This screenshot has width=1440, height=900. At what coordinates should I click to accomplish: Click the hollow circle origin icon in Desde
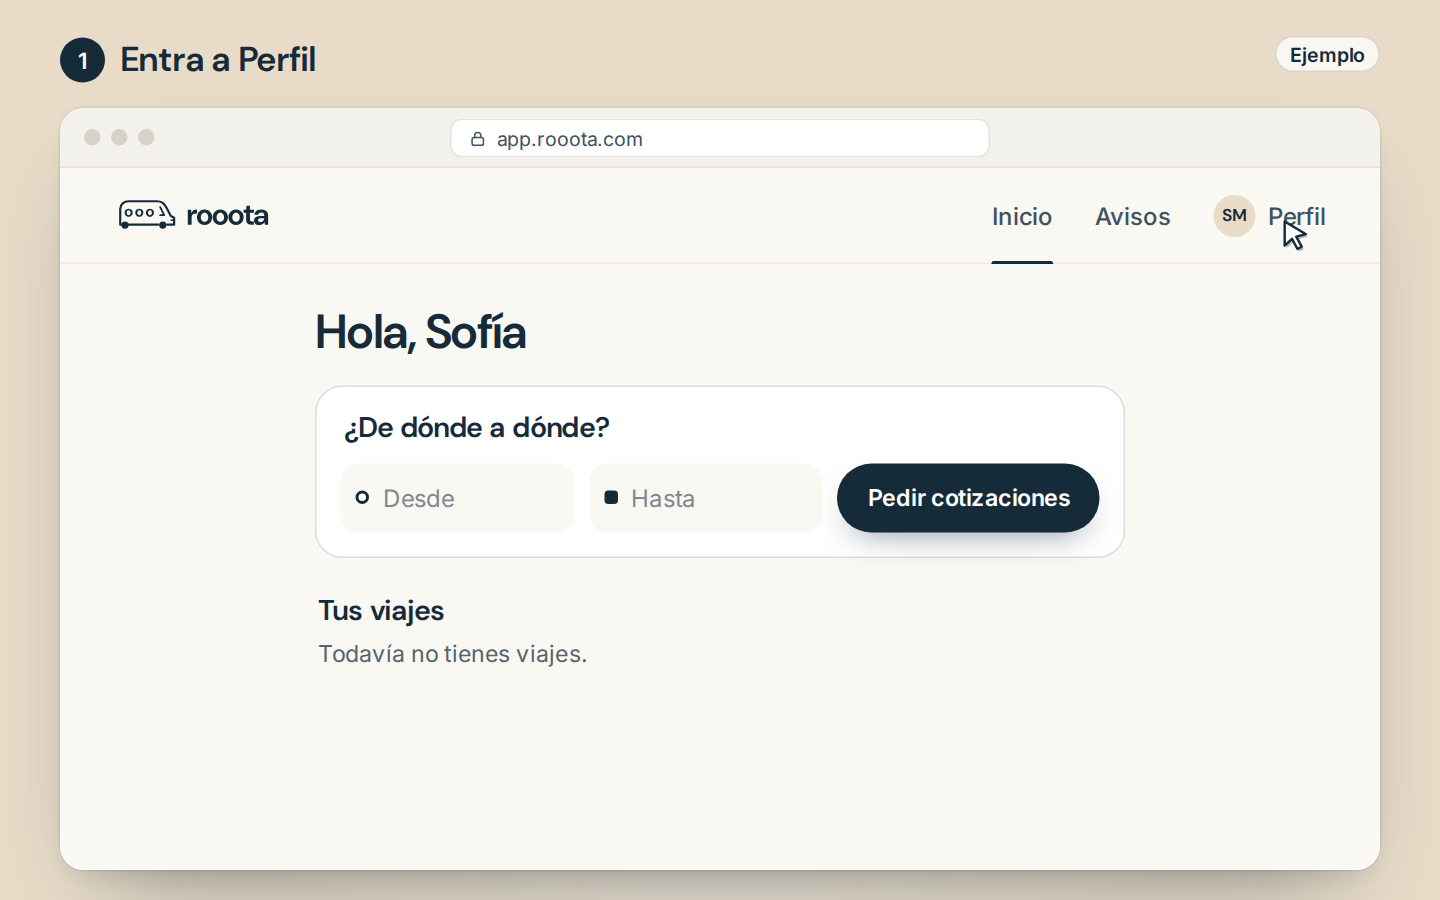[362, 497]
